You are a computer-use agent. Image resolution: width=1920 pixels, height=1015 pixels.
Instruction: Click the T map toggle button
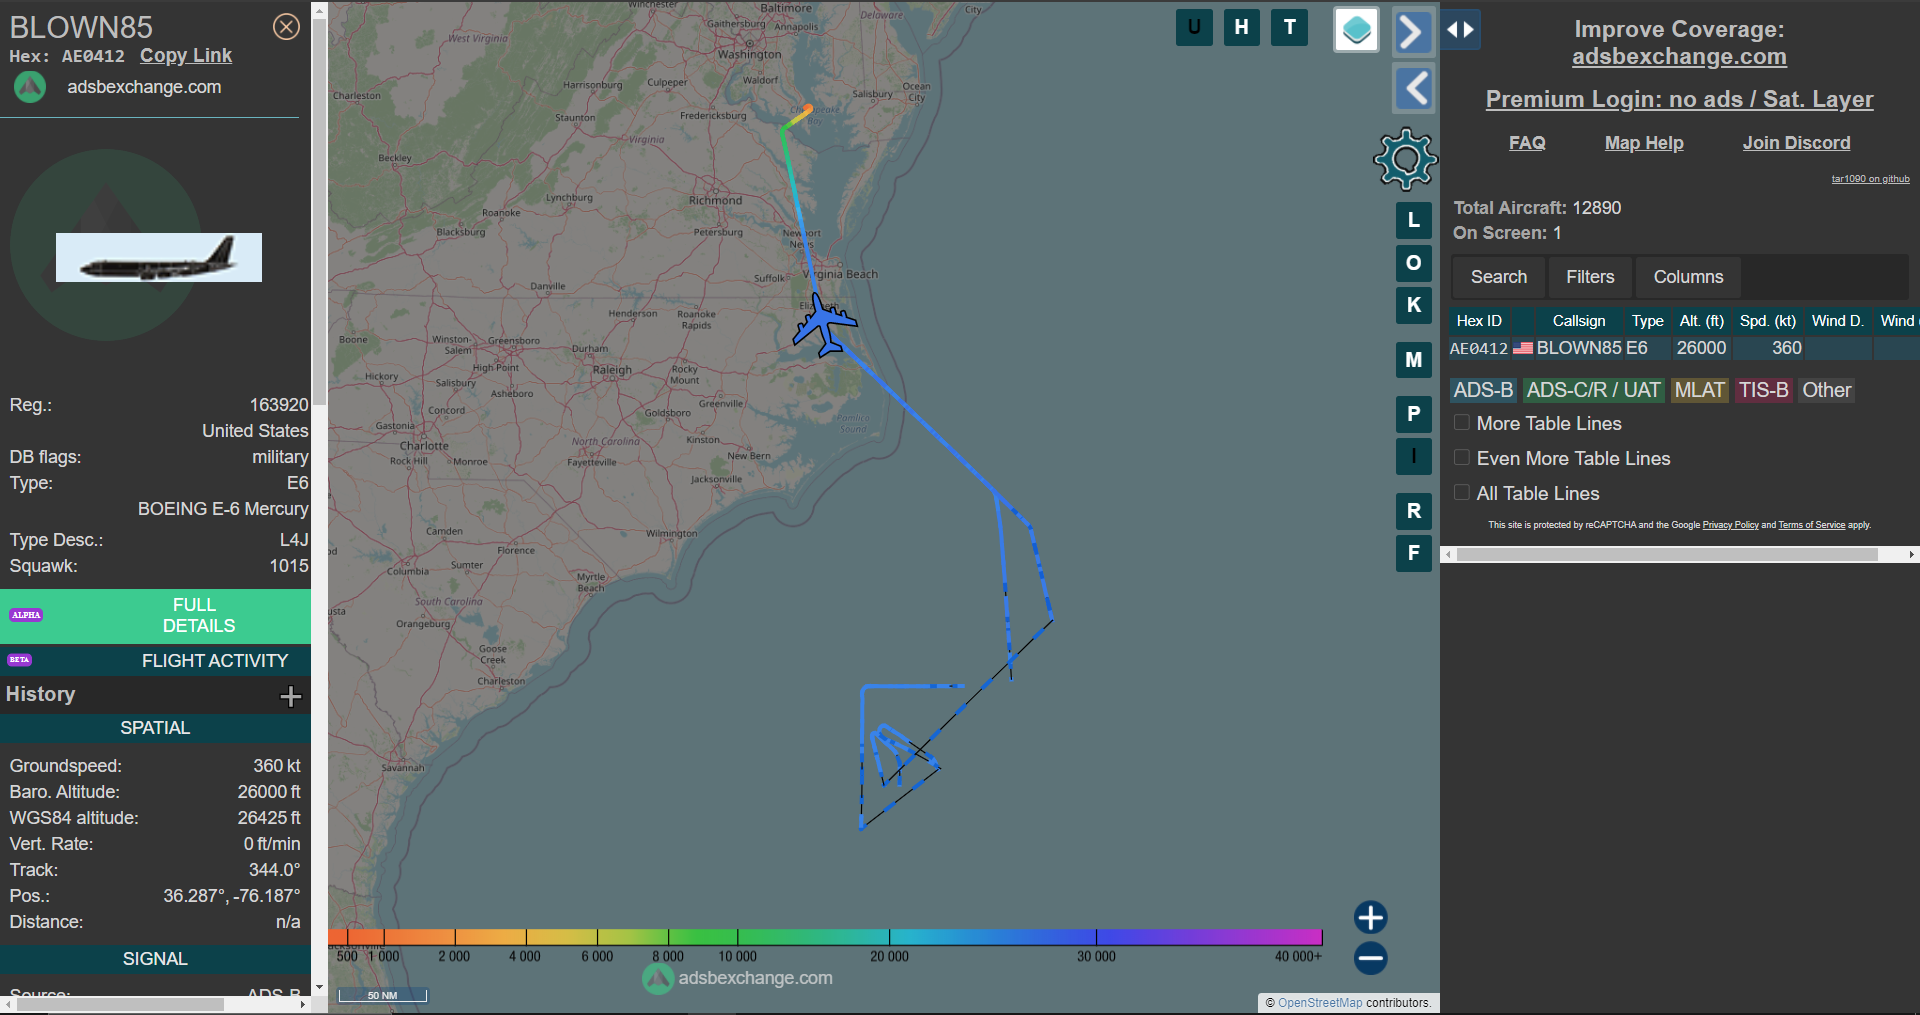(1289, 27)
